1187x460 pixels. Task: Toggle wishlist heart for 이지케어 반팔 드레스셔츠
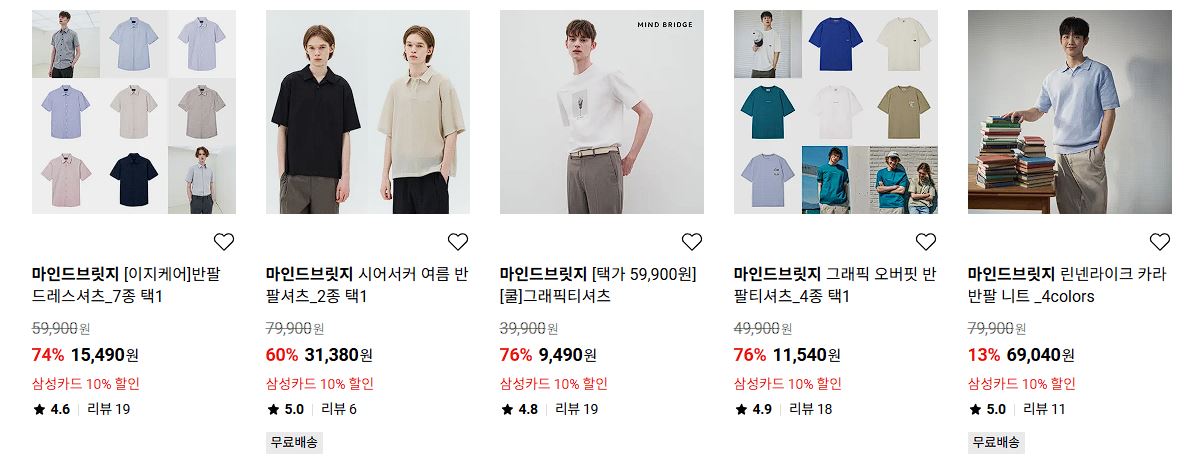223,242
